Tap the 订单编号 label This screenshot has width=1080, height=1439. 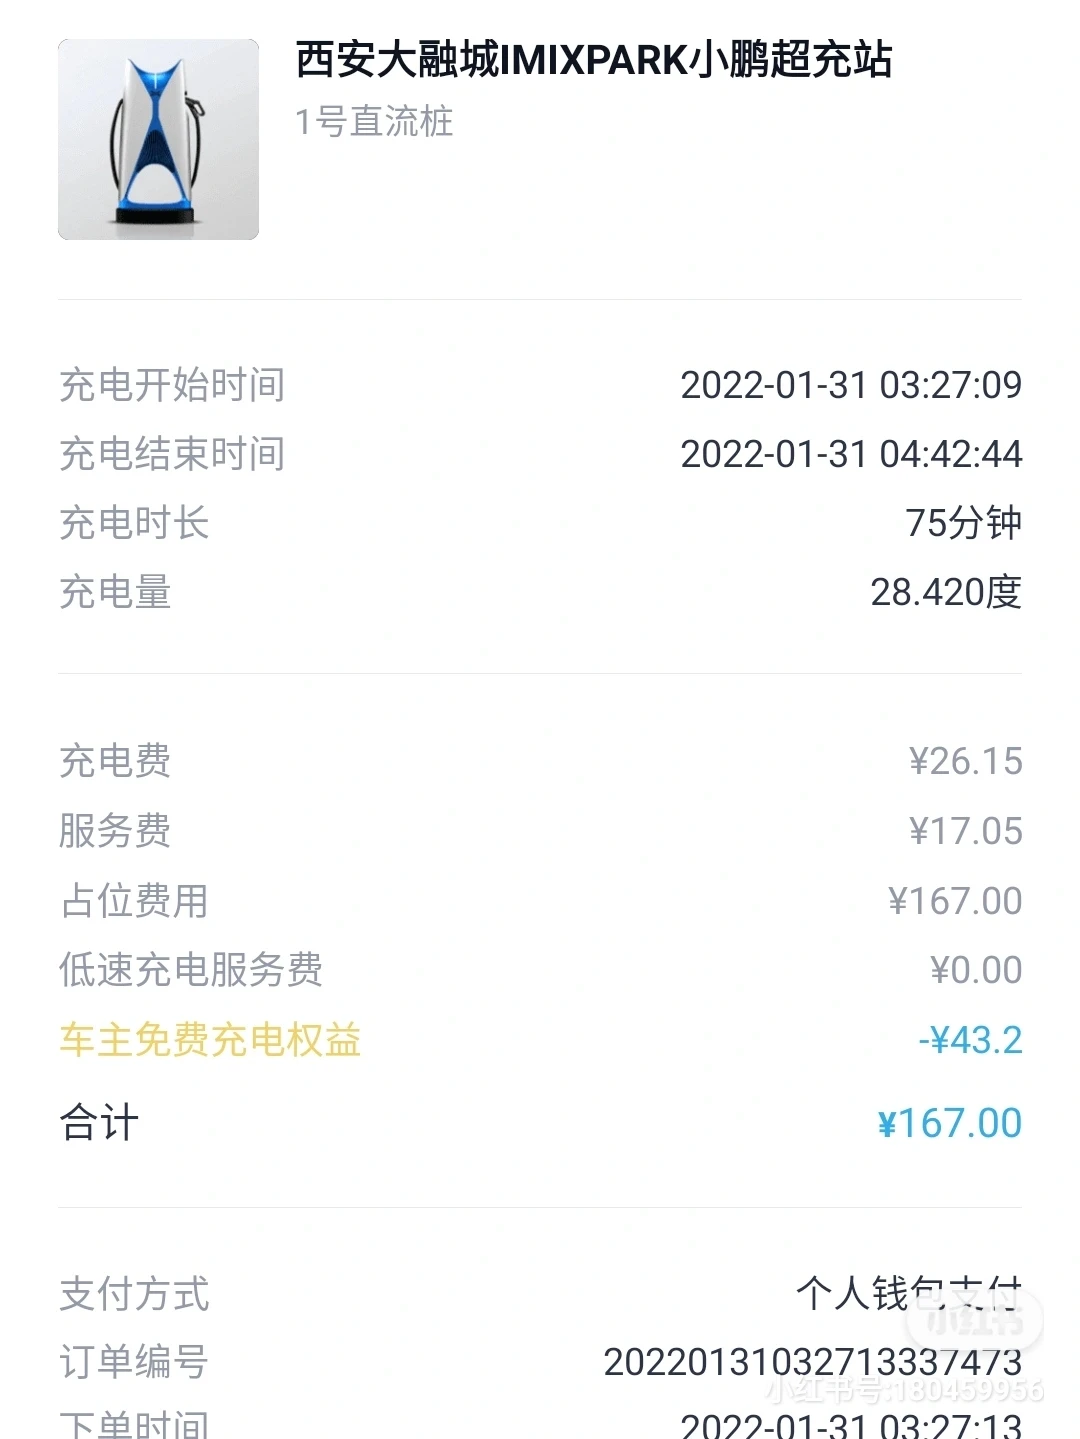tap(135, 1362)
